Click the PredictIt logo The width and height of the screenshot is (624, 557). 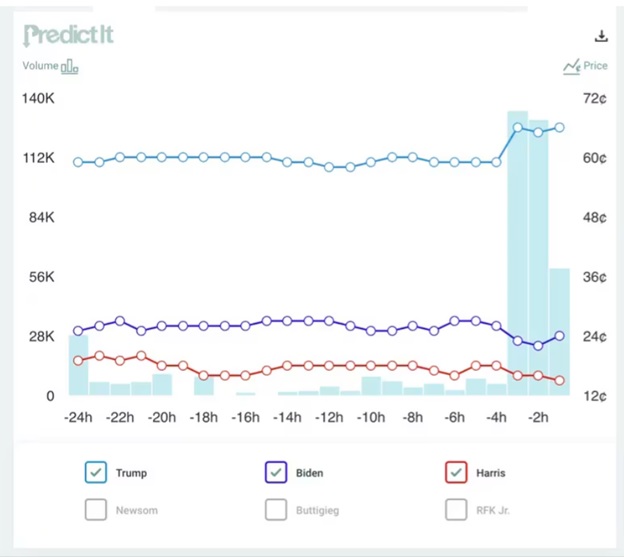(68, 35)
